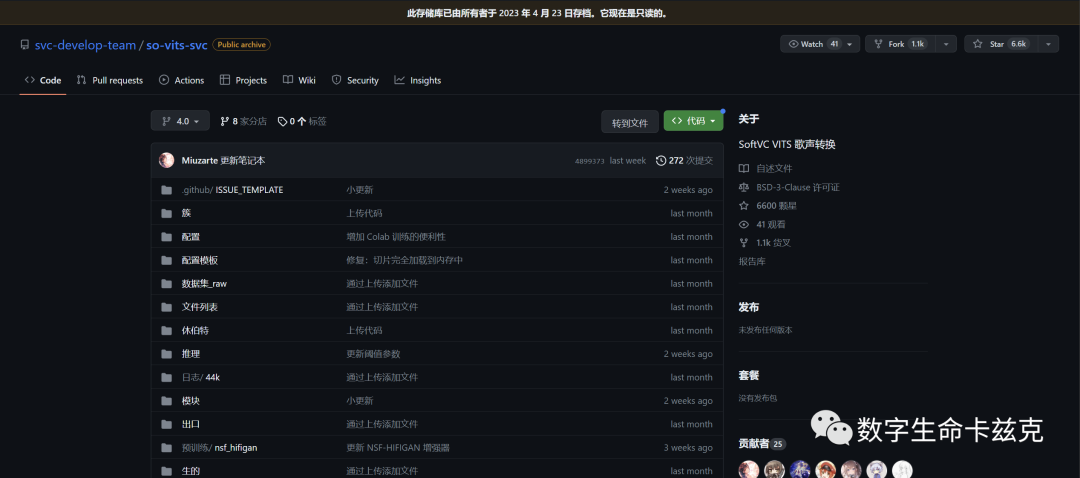Screen dimensions: 1080x478
Task: Open commit message 修复：切片完全加载到内存中
Action: click(x=404, y=260)
